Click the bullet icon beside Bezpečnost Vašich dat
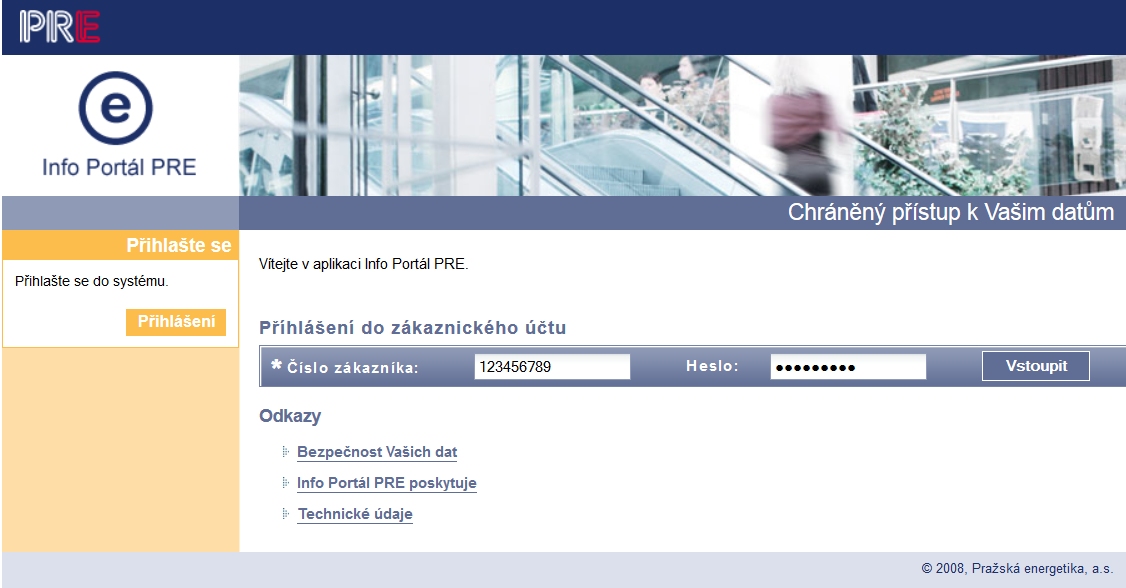 (286, 452)
